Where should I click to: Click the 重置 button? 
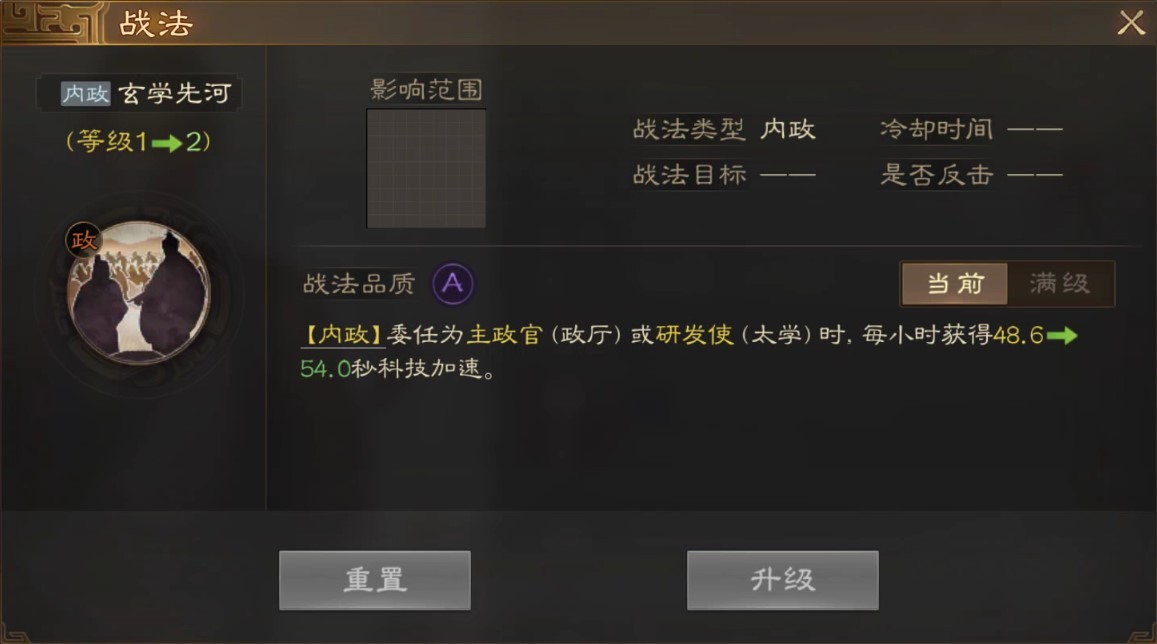pos(375,580)
